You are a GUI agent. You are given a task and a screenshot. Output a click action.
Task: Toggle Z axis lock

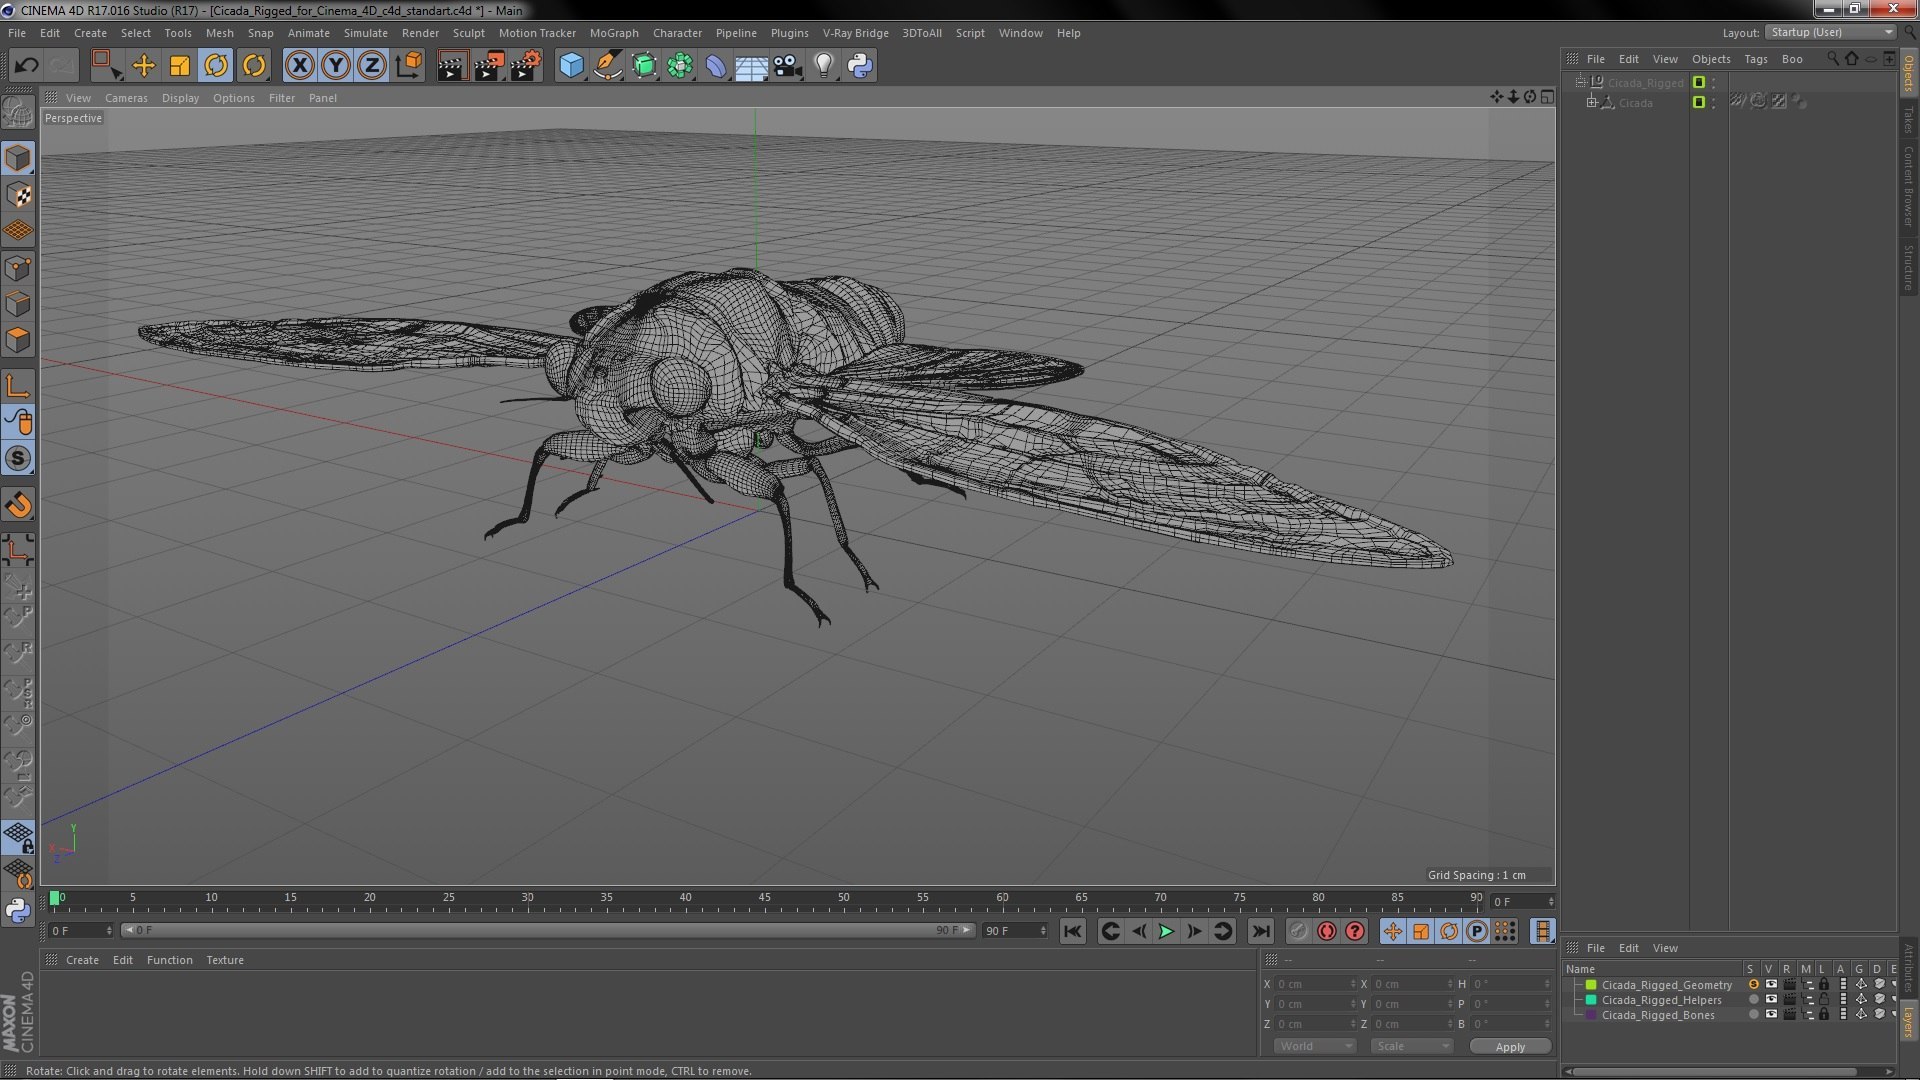tap(372, 66)
